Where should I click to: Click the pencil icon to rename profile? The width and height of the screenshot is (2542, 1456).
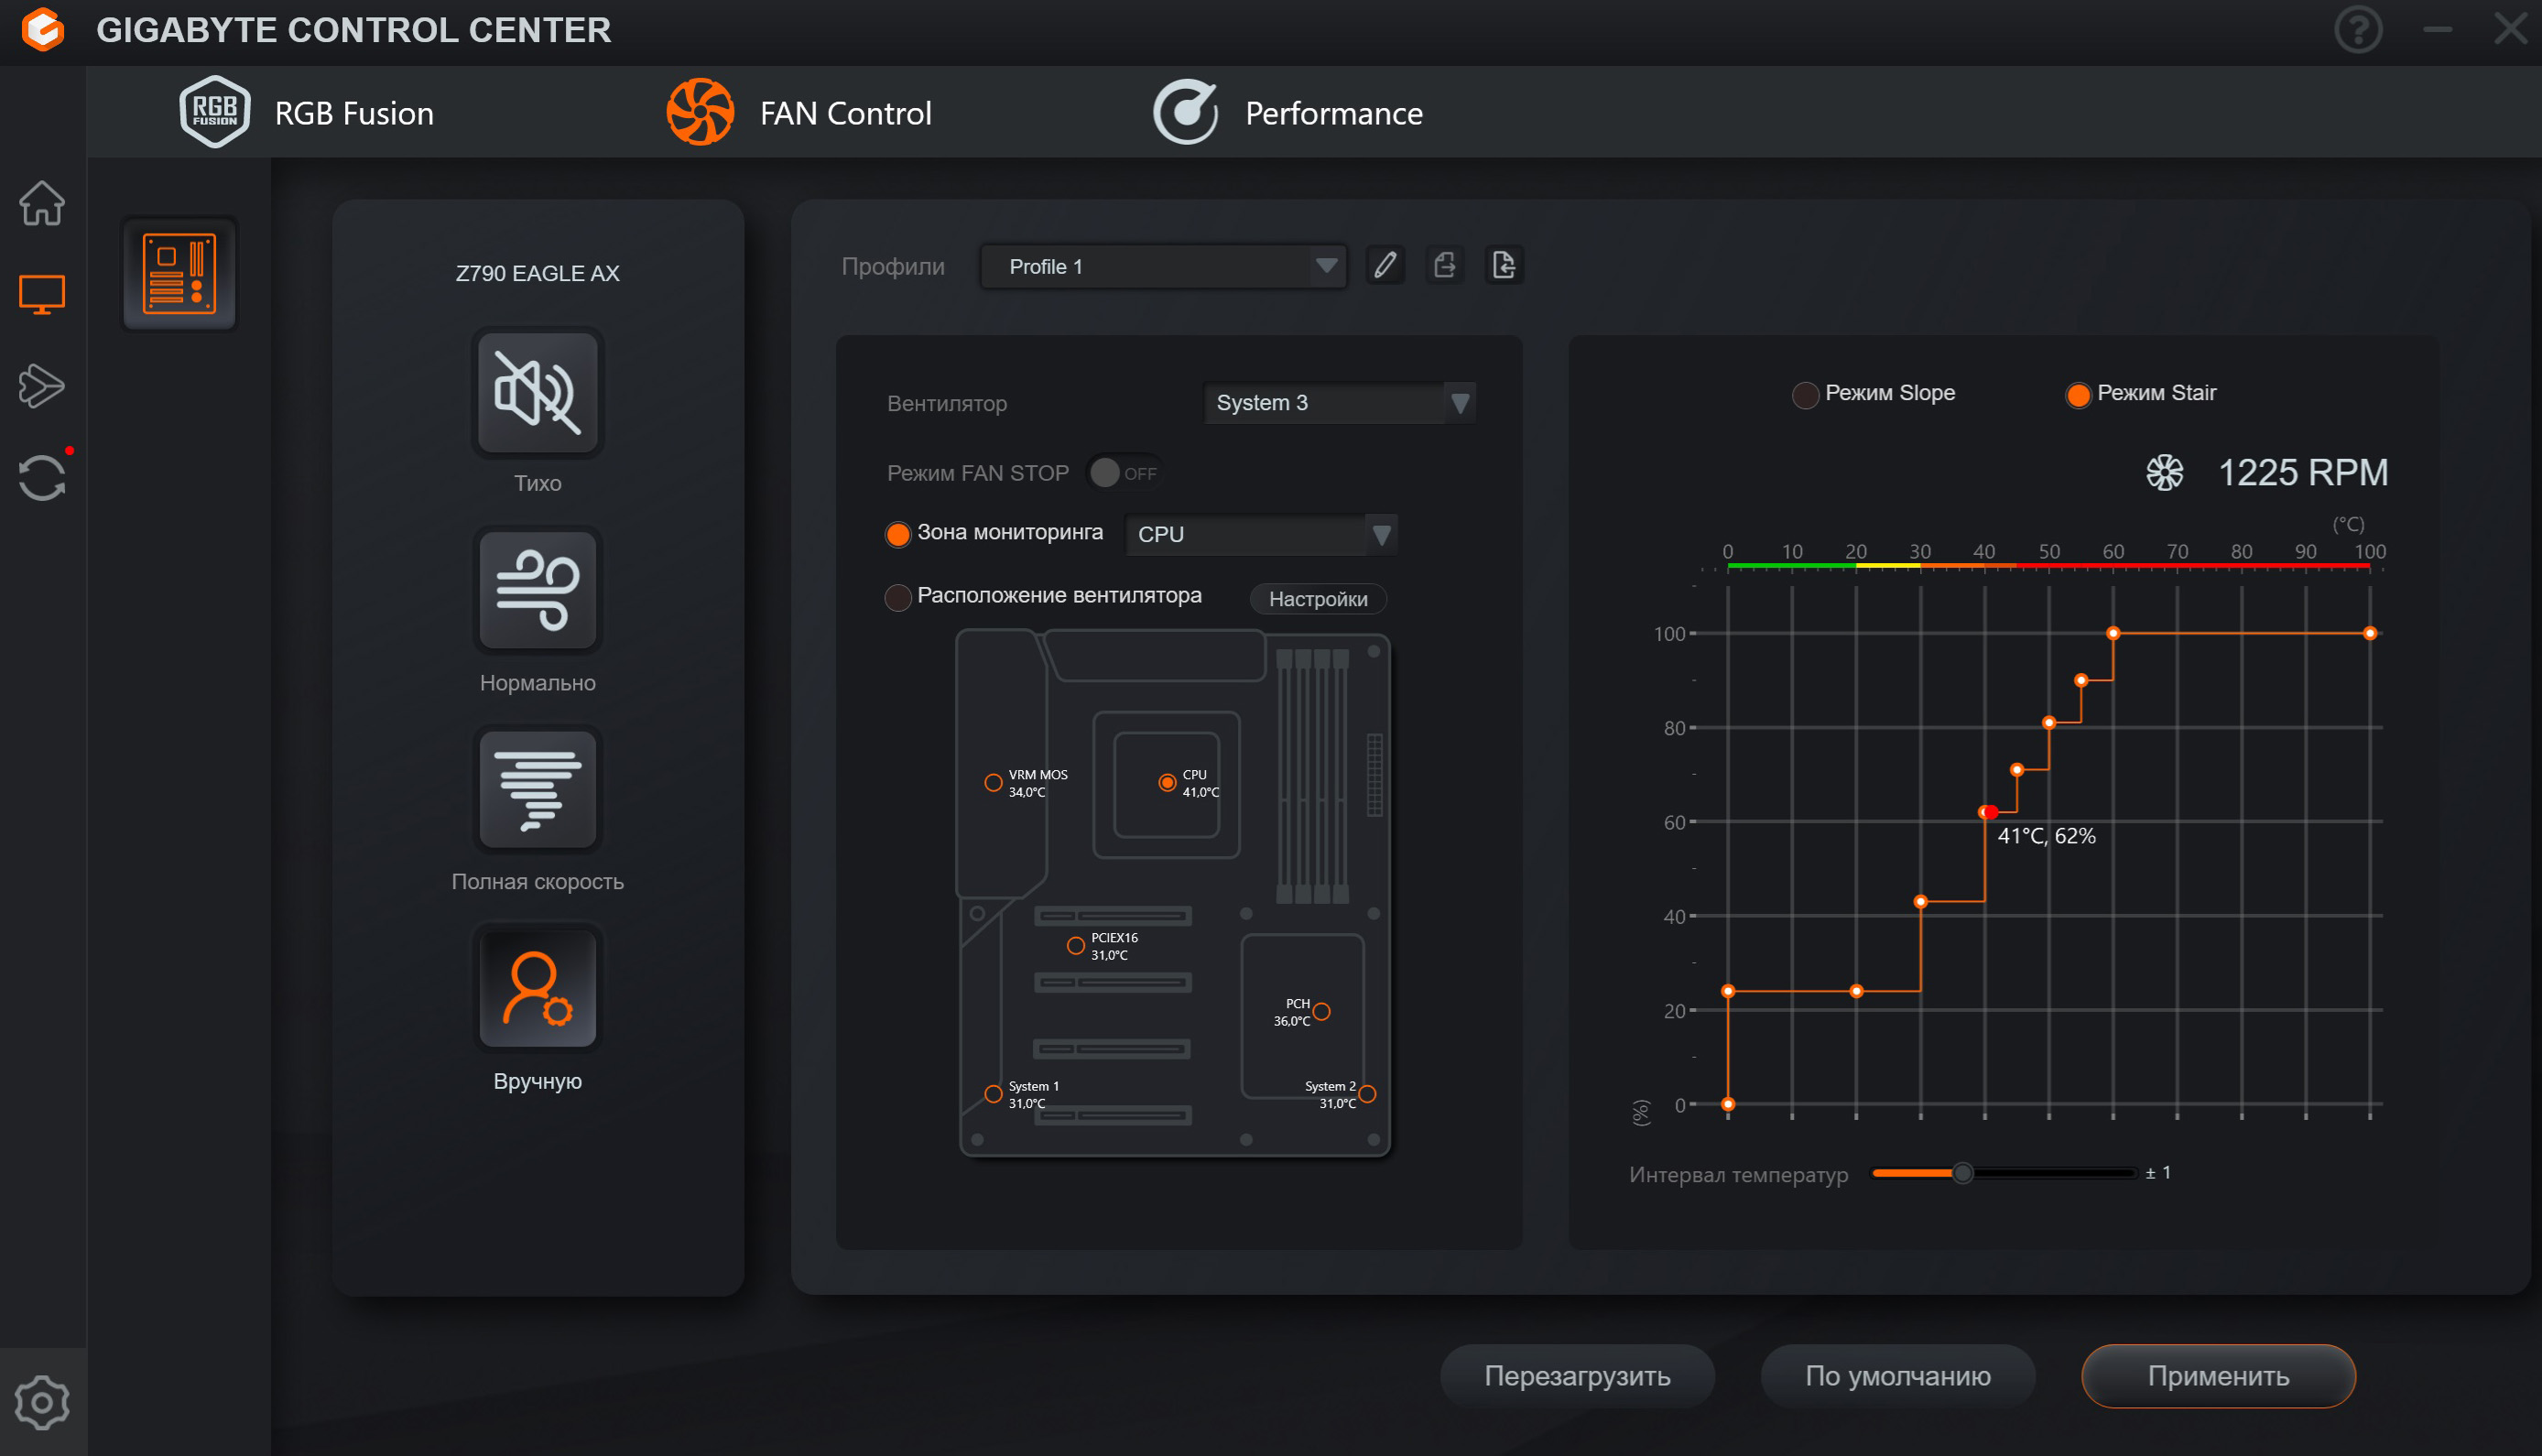point(1385,266)
